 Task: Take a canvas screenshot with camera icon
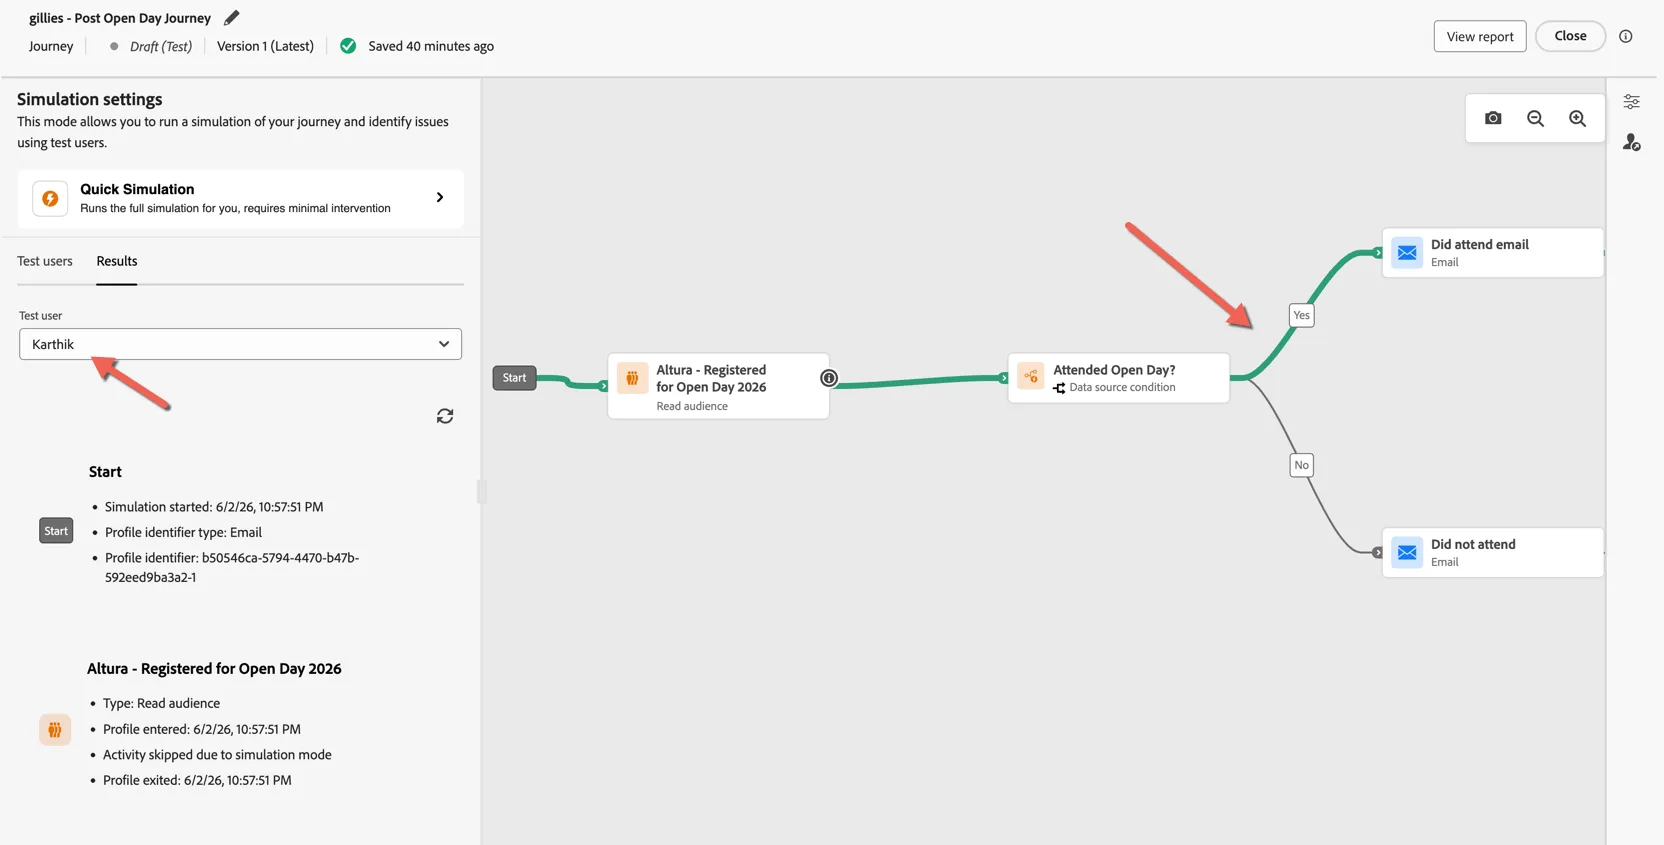[x=1493, y=118]
